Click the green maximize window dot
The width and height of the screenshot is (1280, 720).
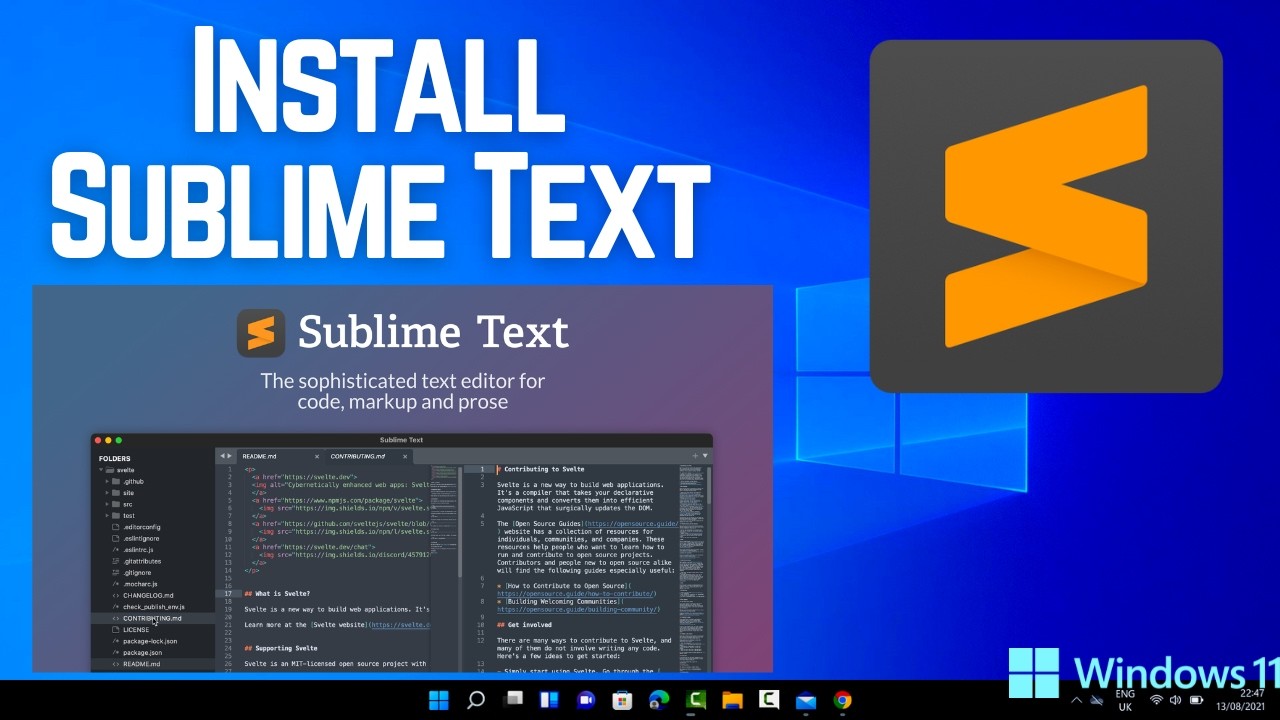pos(119,440)
